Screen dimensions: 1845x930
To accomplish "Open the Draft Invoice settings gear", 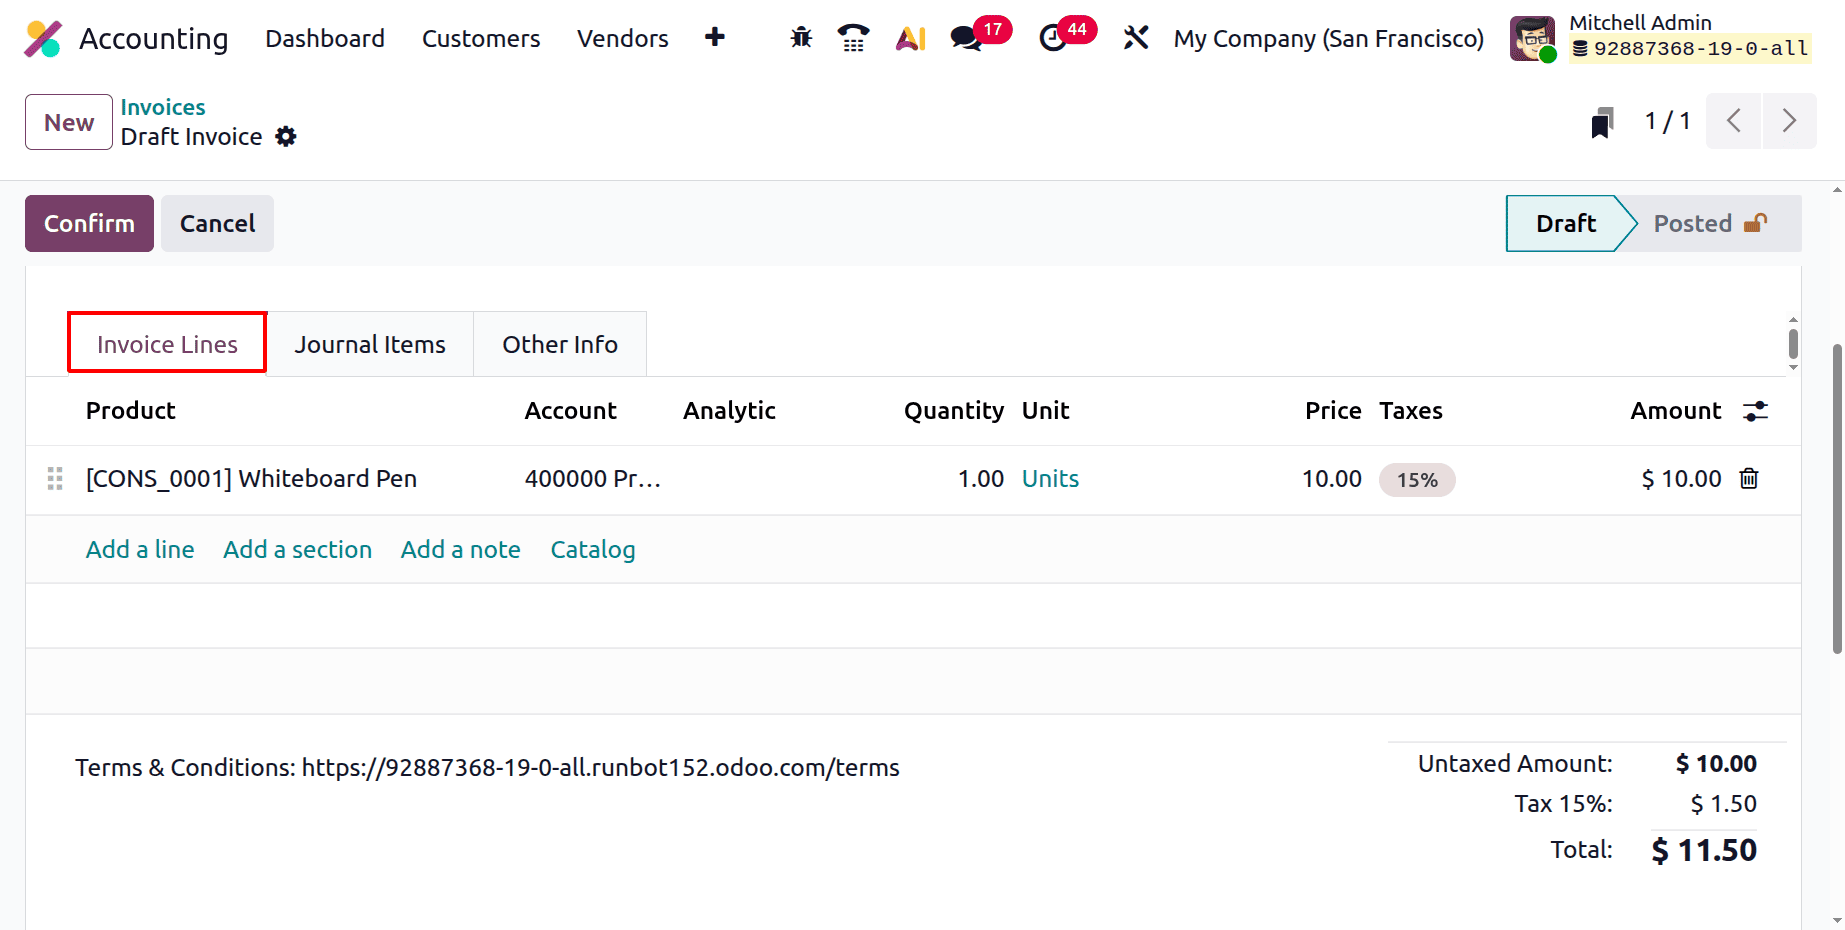I will (x=285, y=136).
